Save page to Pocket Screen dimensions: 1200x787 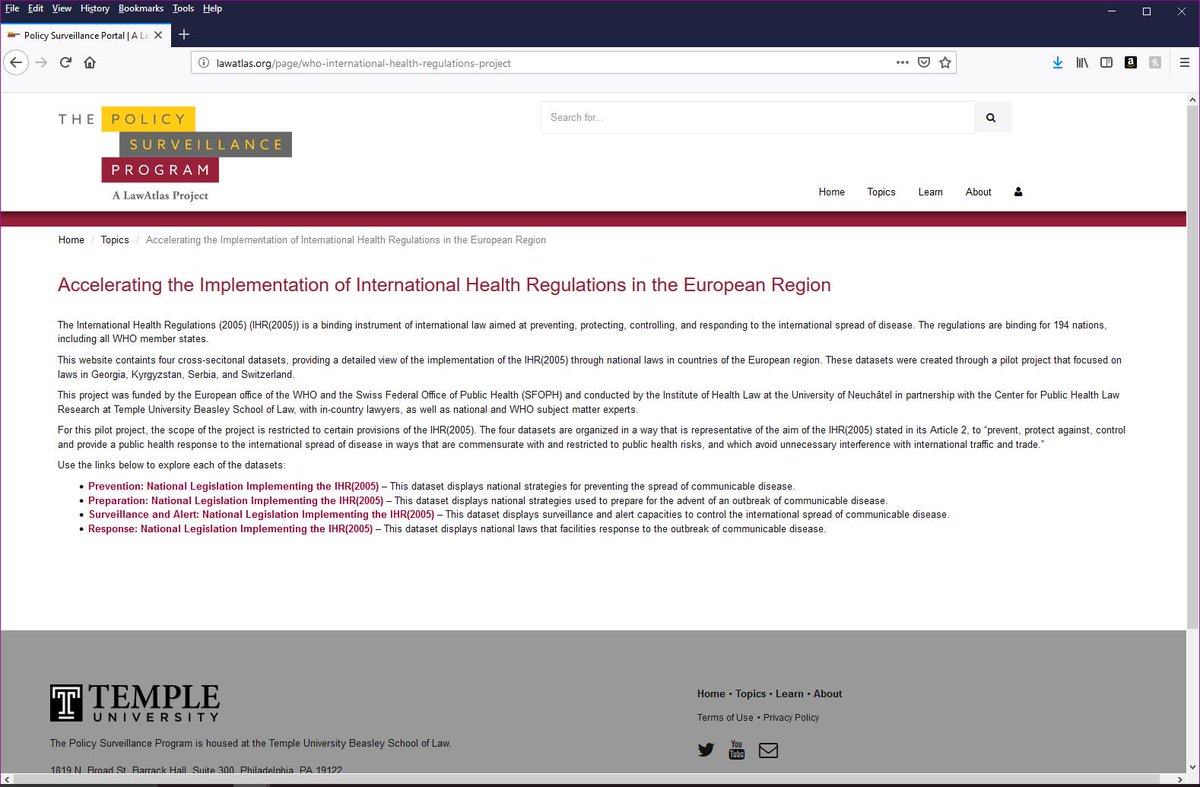[x=924, y=62]
